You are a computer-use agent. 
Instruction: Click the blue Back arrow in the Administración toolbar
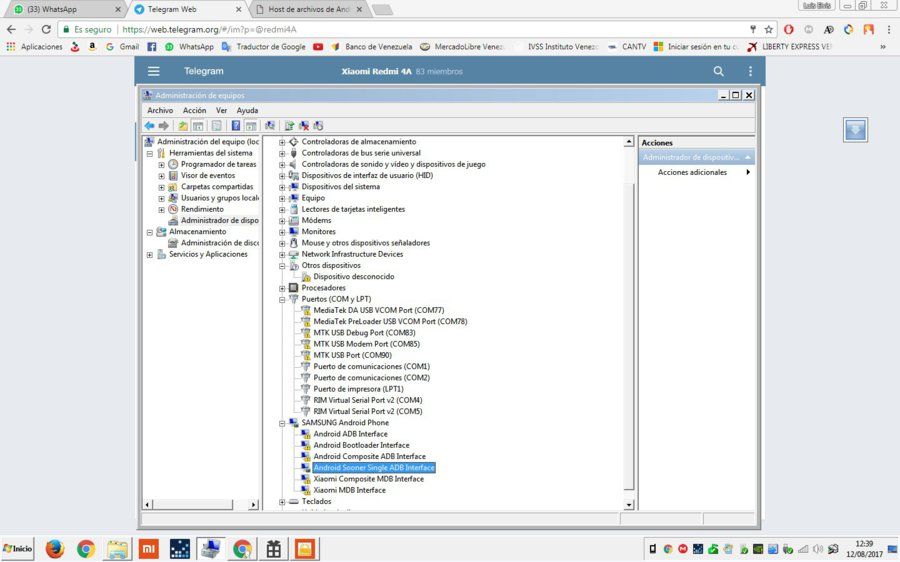click(149, 126)
